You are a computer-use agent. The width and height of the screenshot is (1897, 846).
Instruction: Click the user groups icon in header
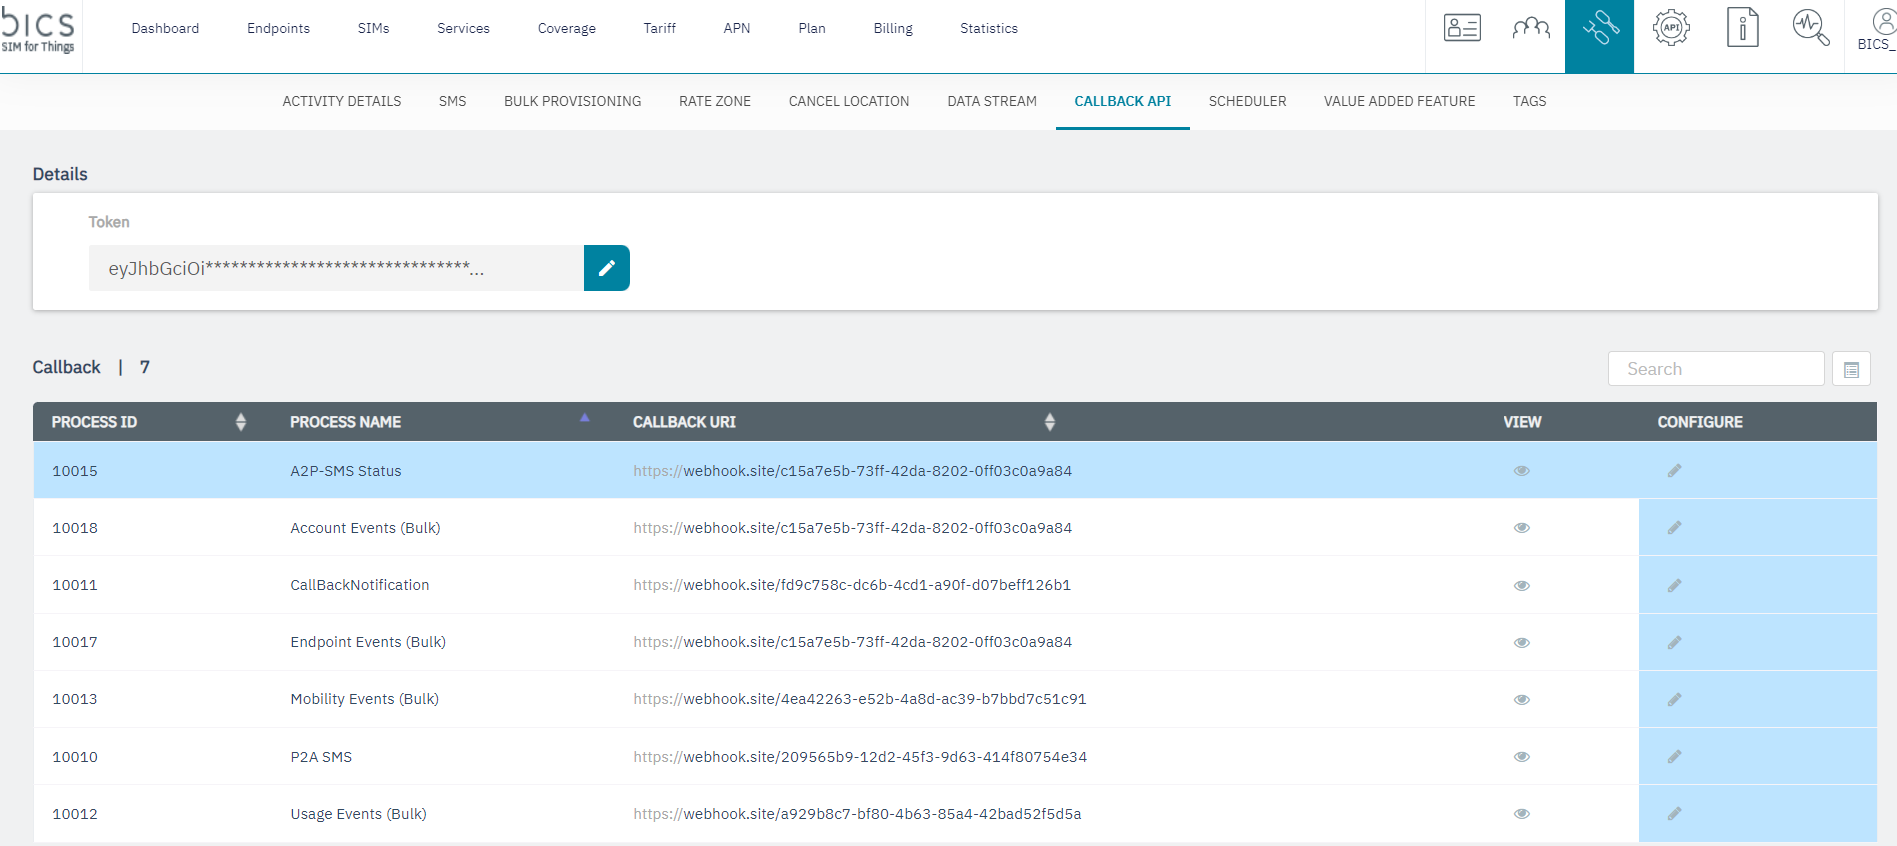coord(1531,28)
